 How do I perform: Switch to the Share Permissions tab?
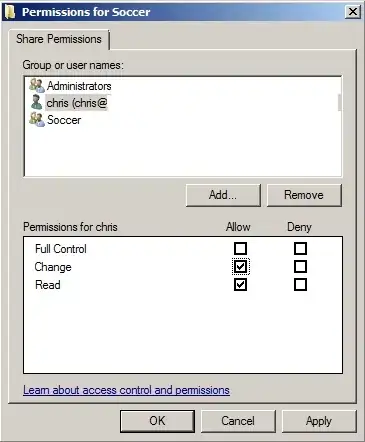pyautogui.click(x=59, y=39)
